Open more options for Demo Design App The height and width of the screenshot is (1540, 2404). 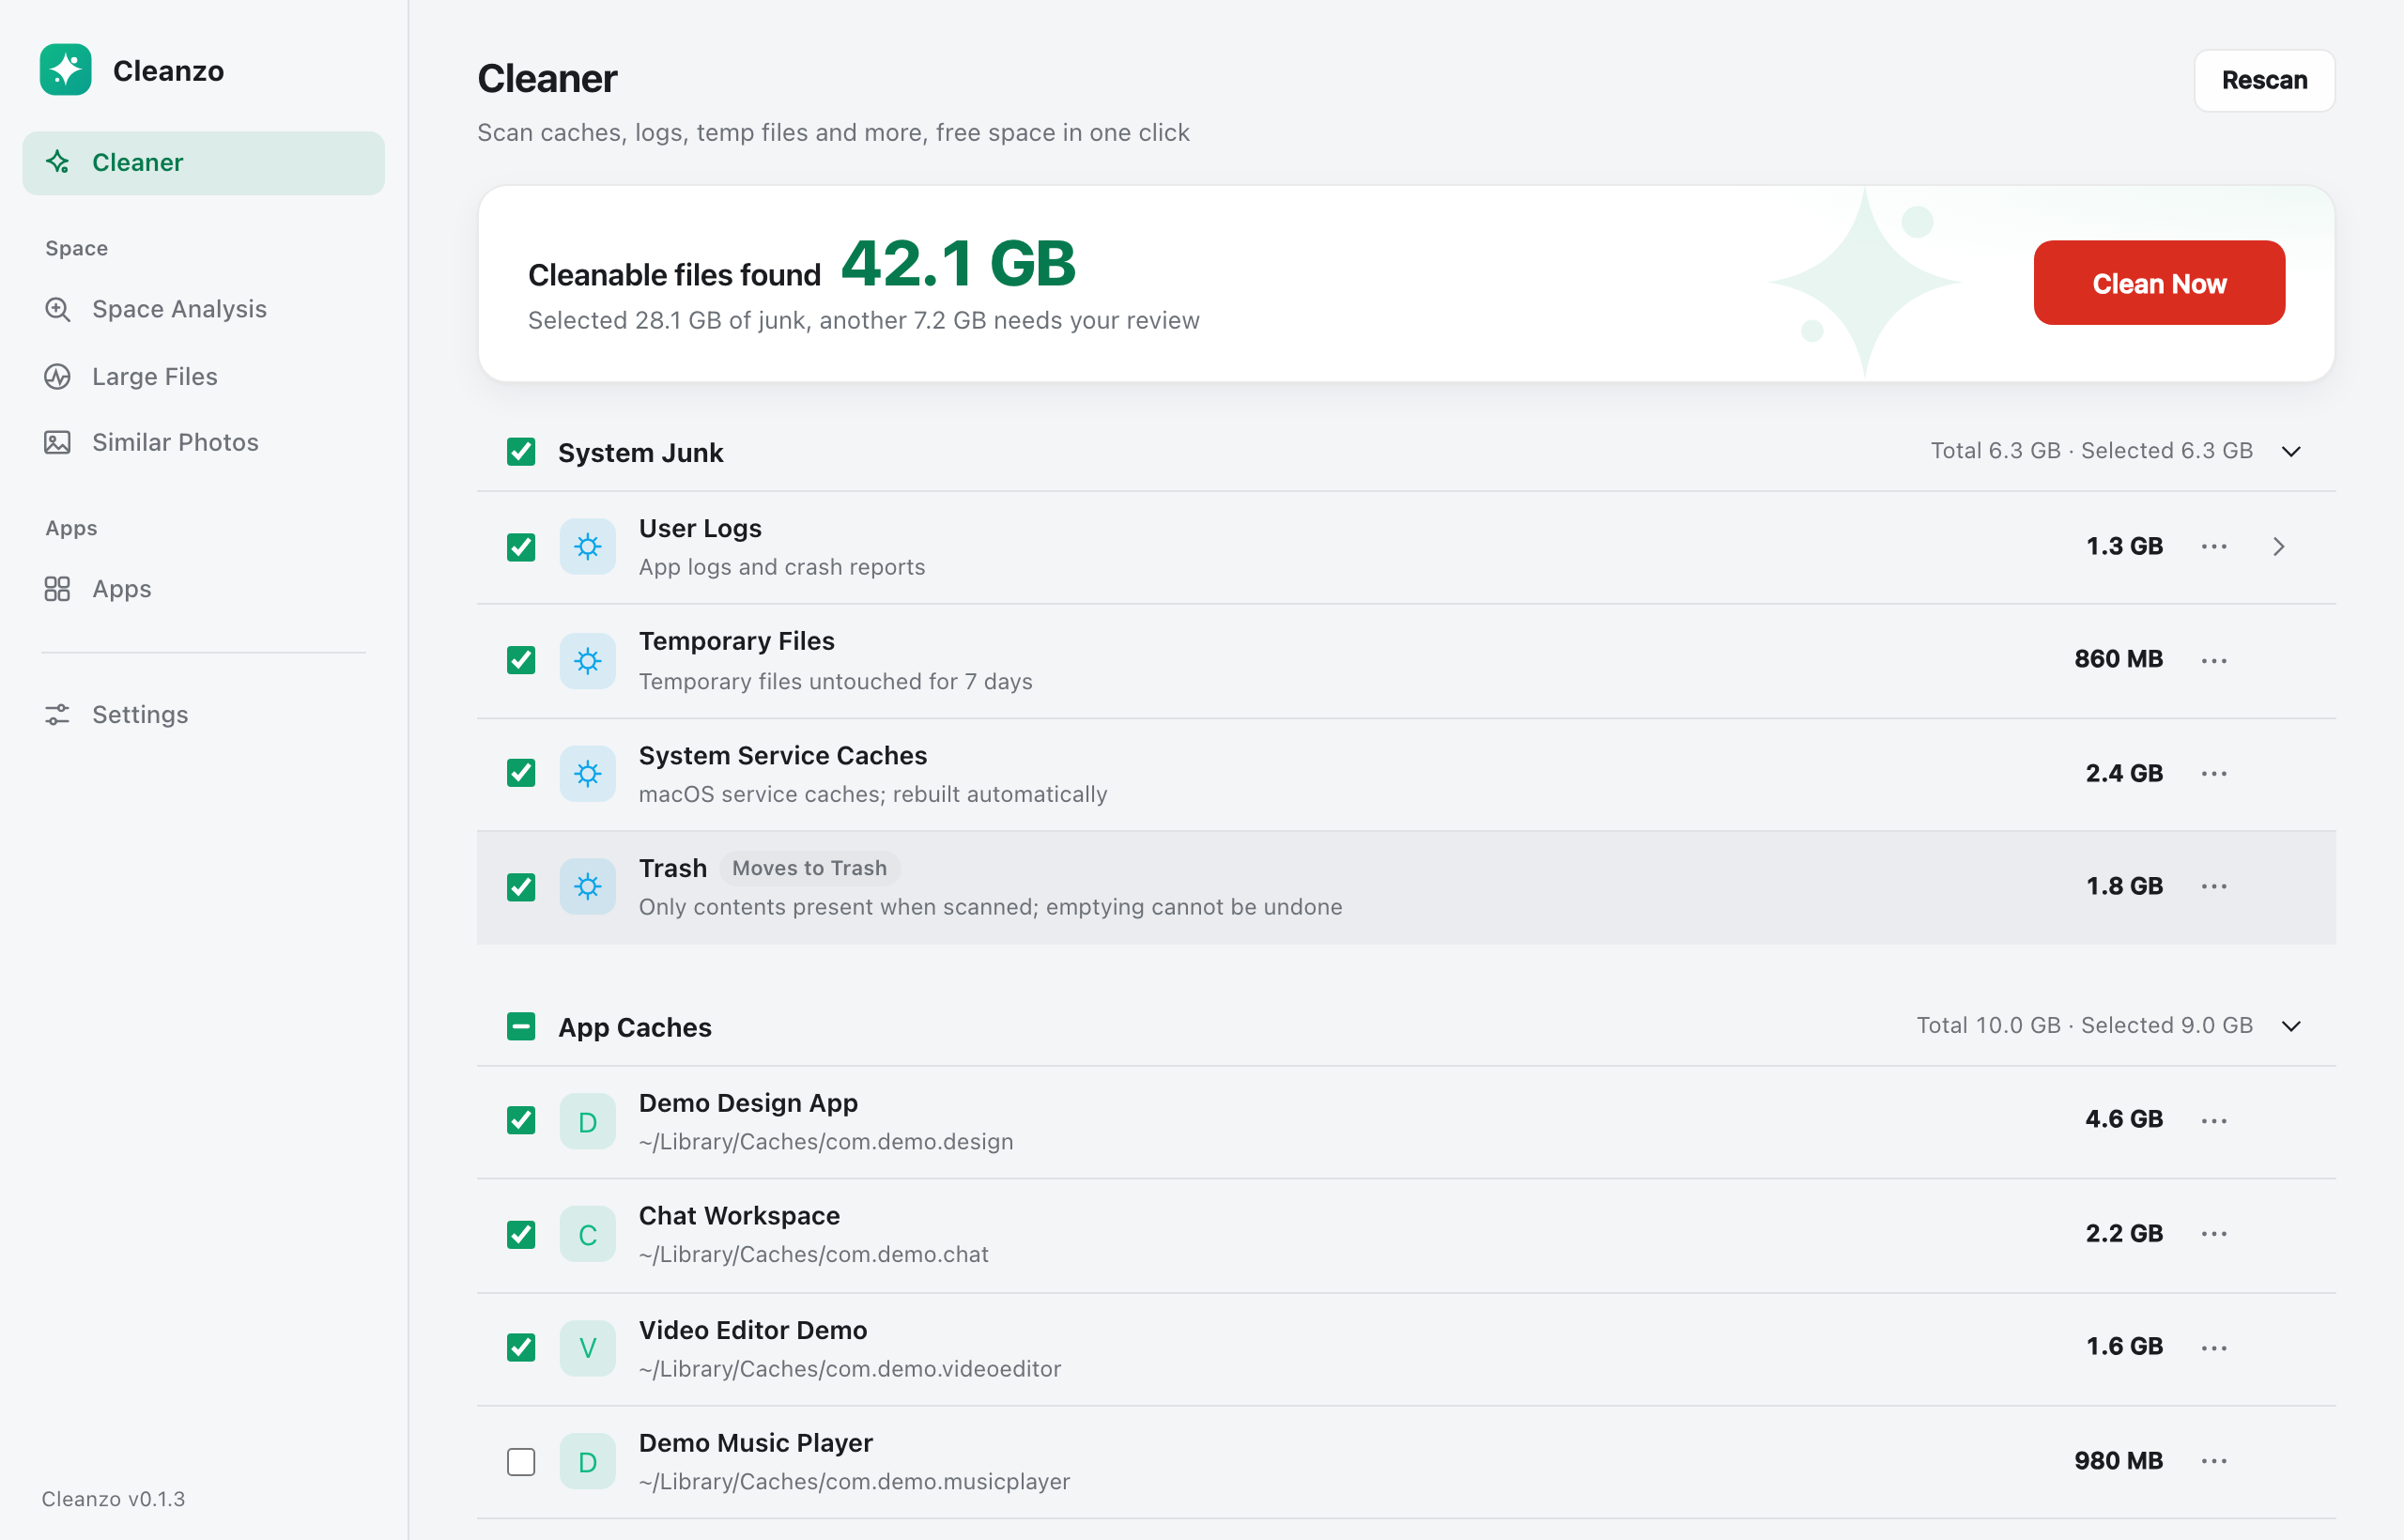(2214, 1121)
